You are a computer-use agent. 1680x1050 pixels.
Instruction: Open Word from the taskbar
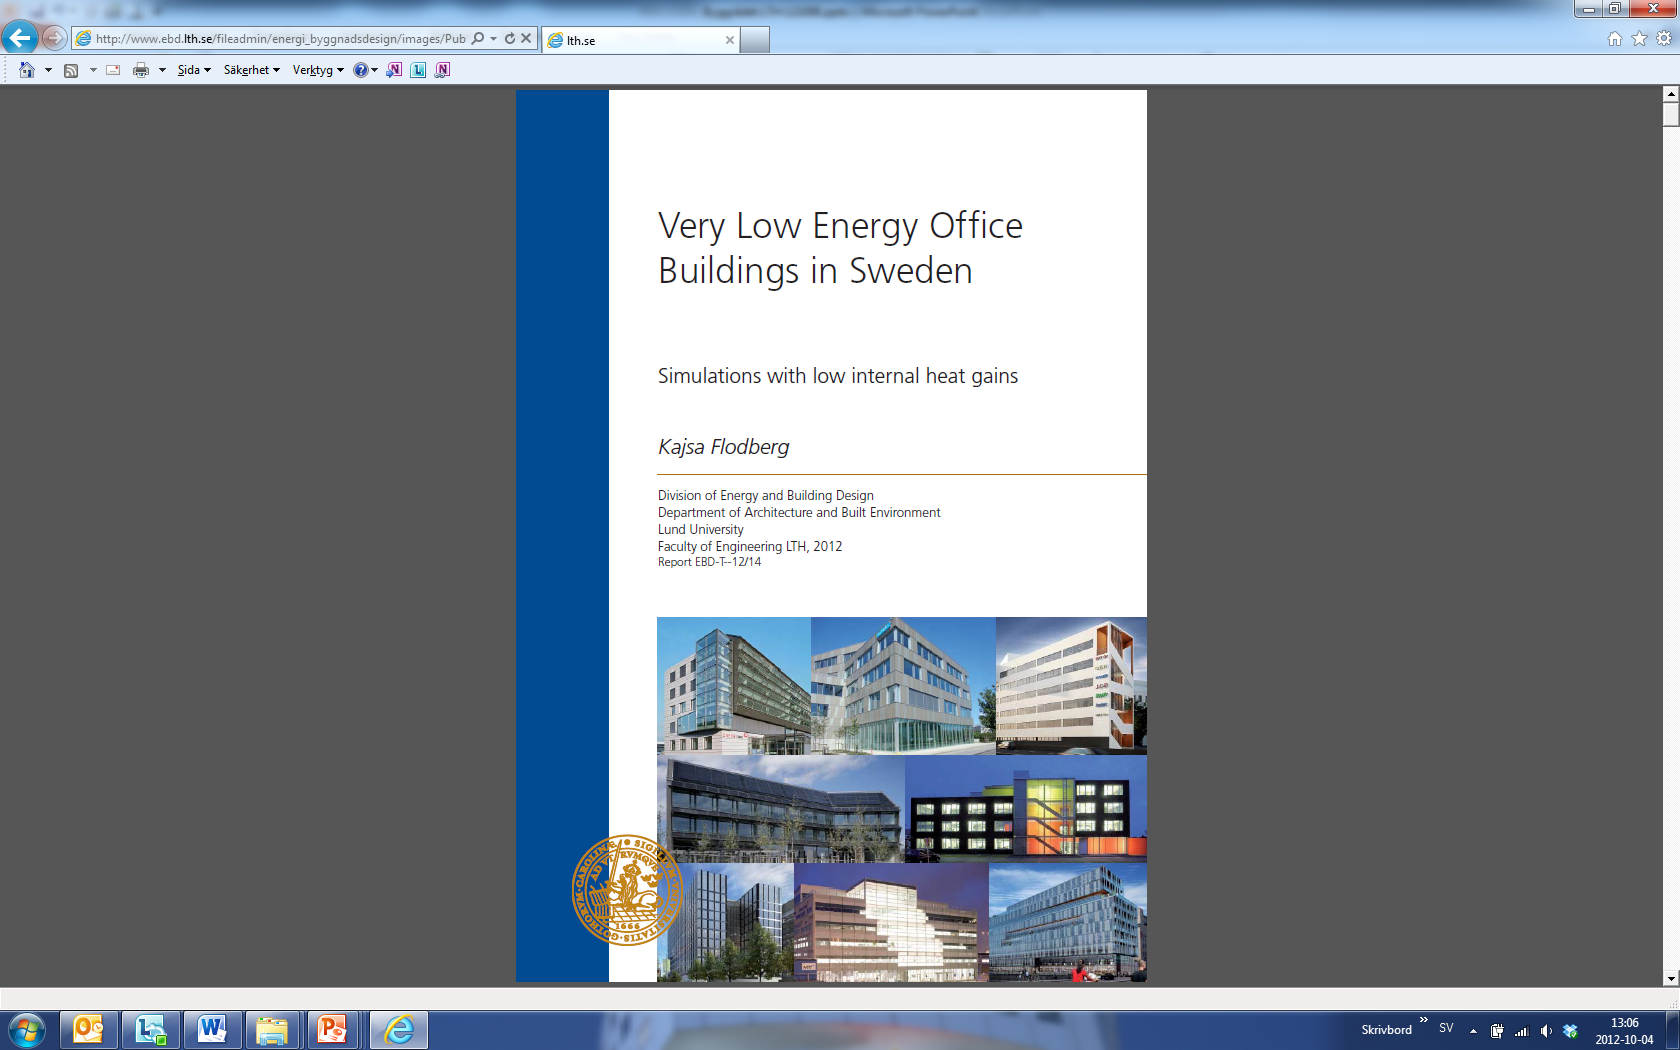click(x=212, y=1030)
